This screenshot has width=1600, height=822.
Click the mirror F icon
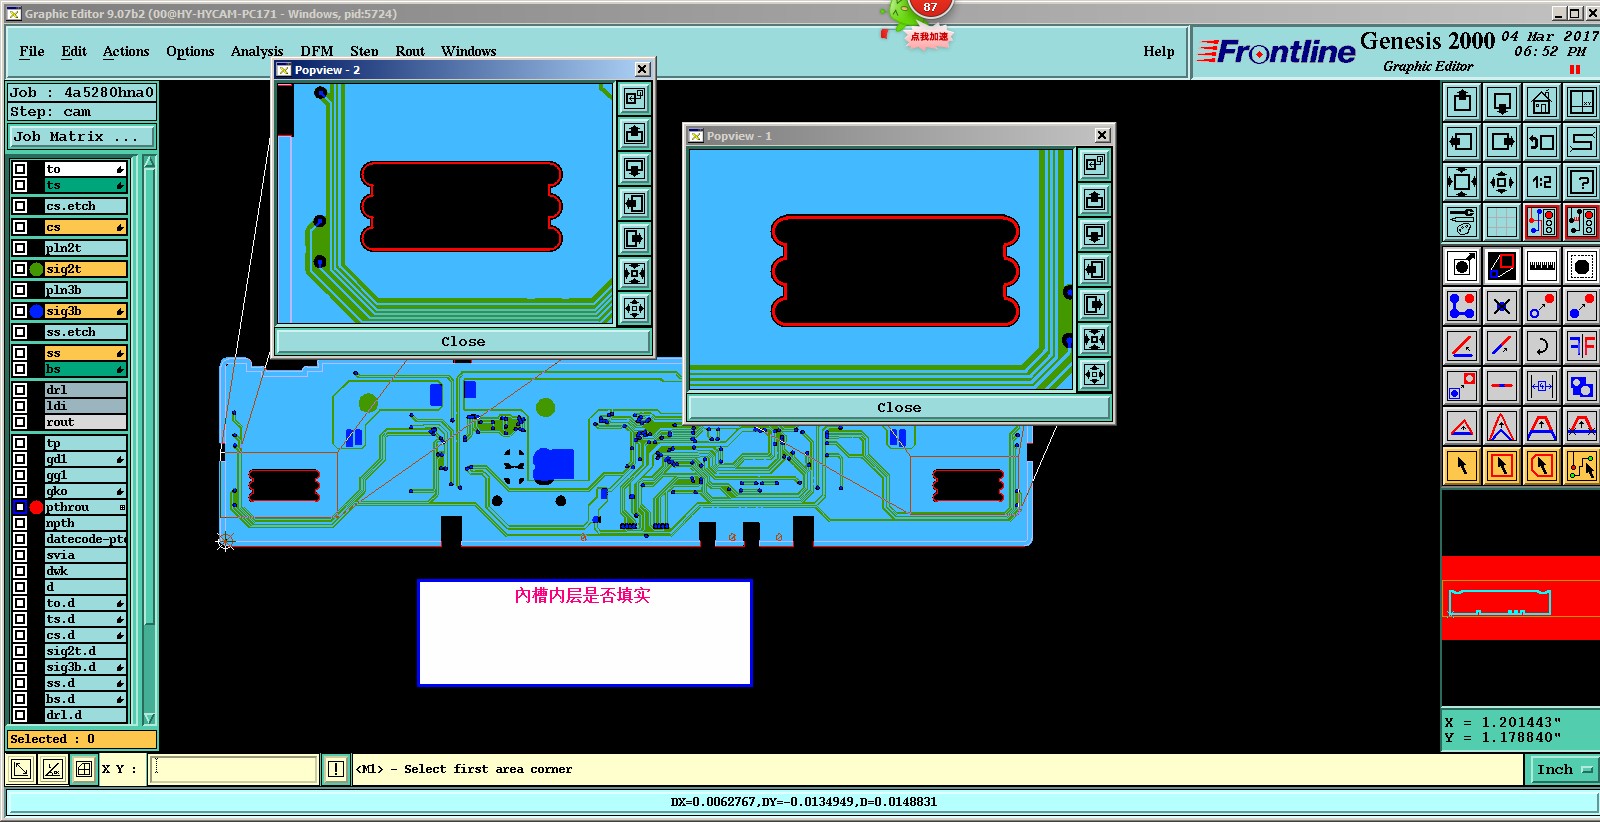[x=1582, y=346]
